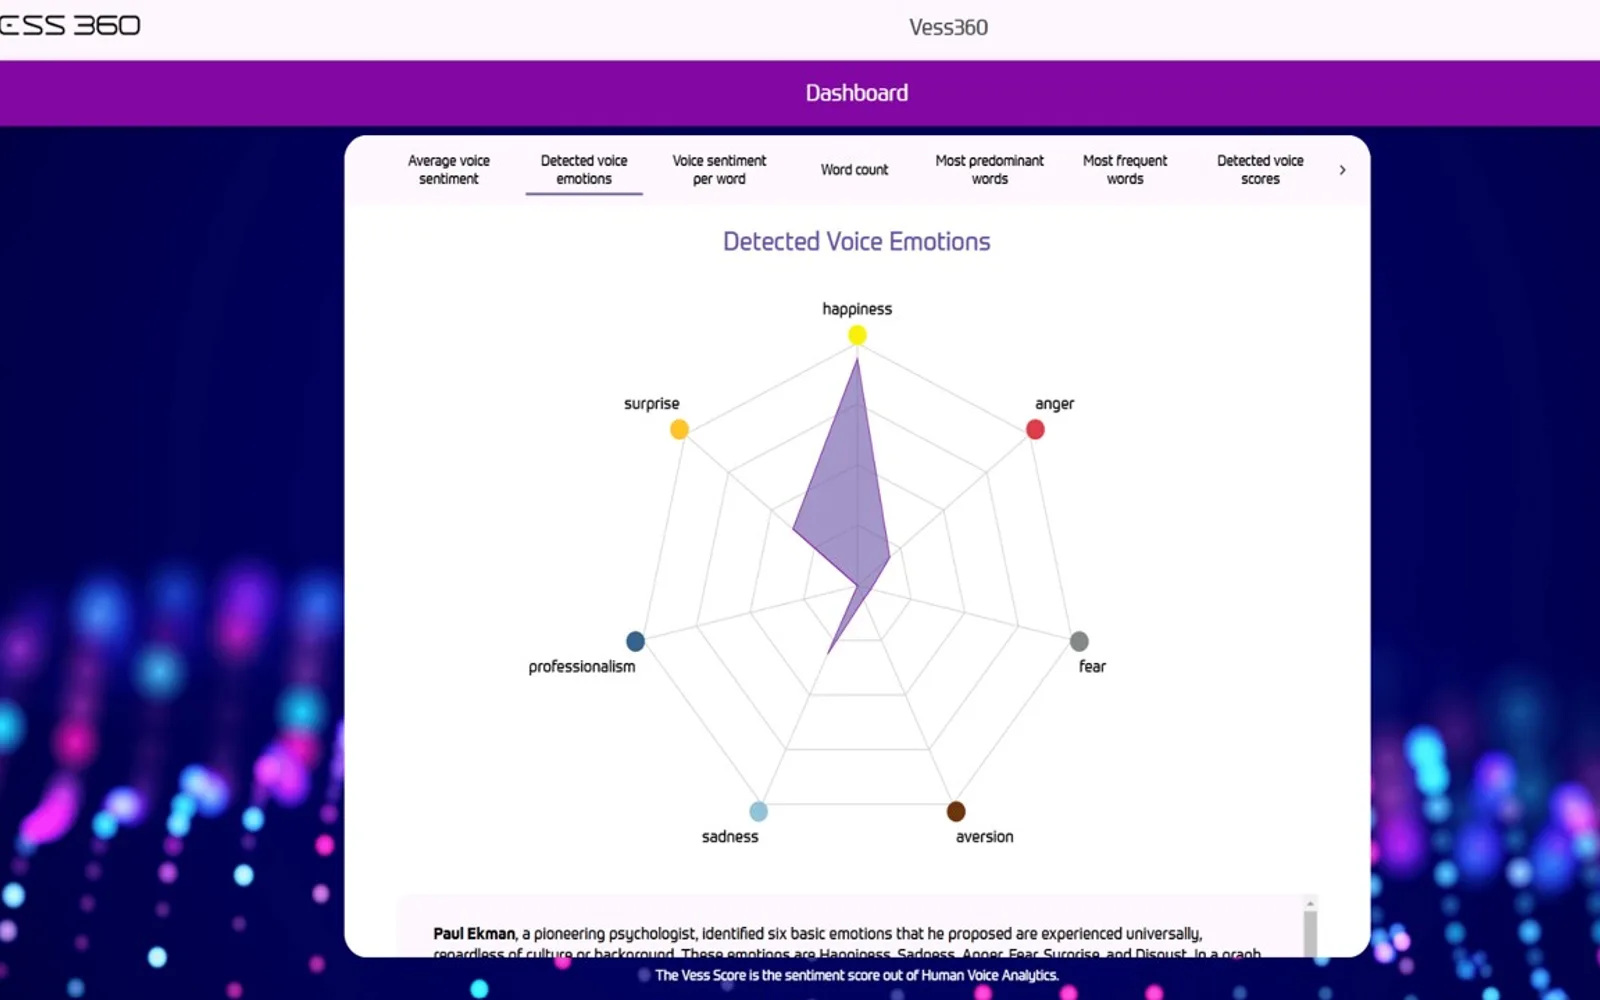Click the description panel scroll-up arrow
The image size is (1600, 1000).
tap(1310, 904)
